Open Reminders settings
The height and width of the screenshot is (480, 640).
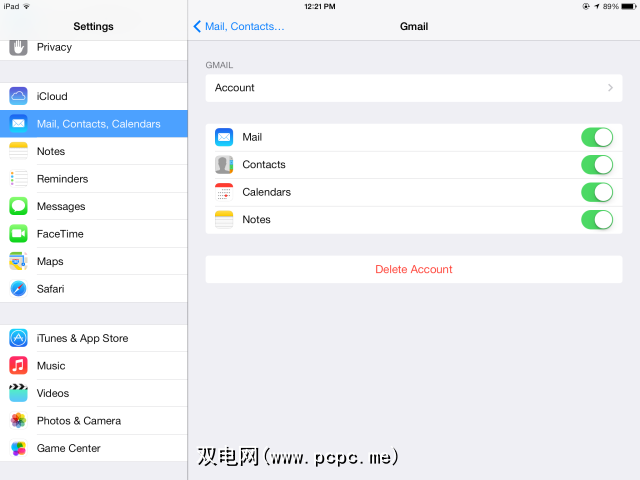pos(93,179)
